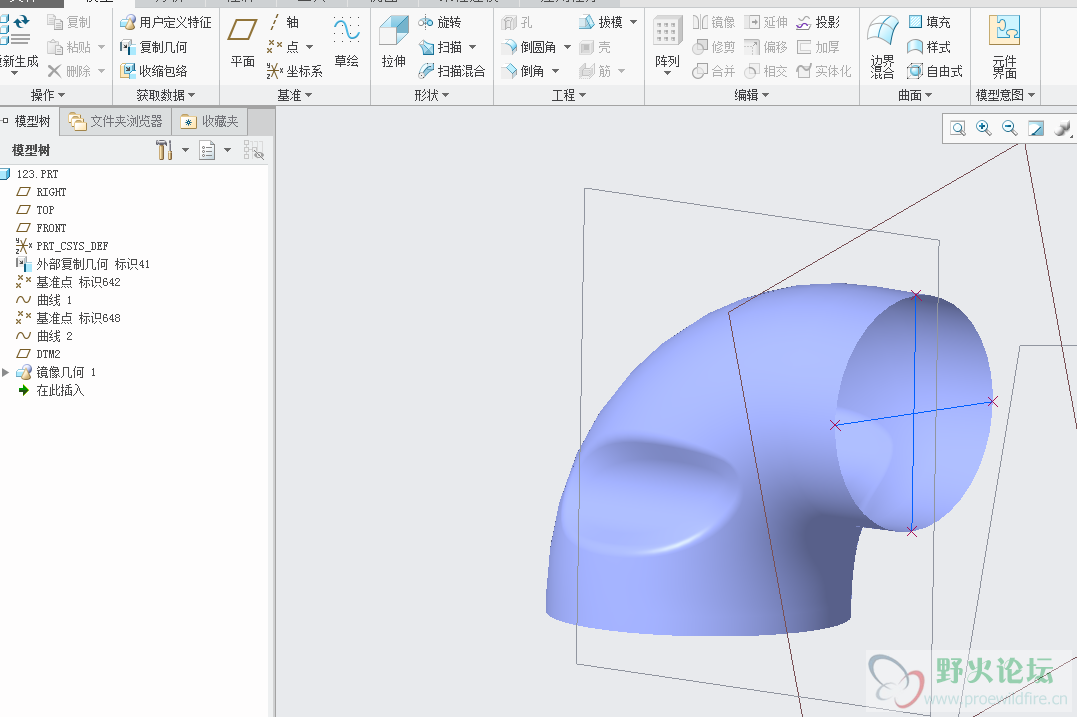
Task: Select the FRONT datum plane
Action: (x=51, y=228)
